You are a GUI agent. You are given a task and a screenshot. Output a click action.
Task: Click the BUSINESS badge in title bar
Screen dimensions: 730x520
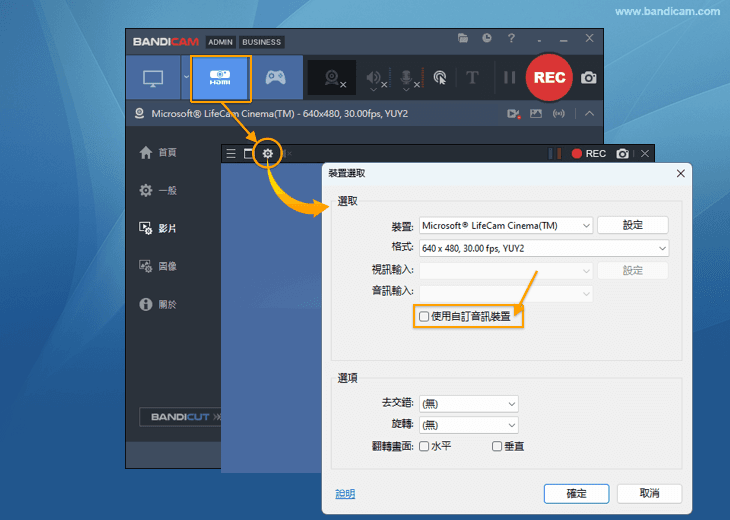pos(261,42)
